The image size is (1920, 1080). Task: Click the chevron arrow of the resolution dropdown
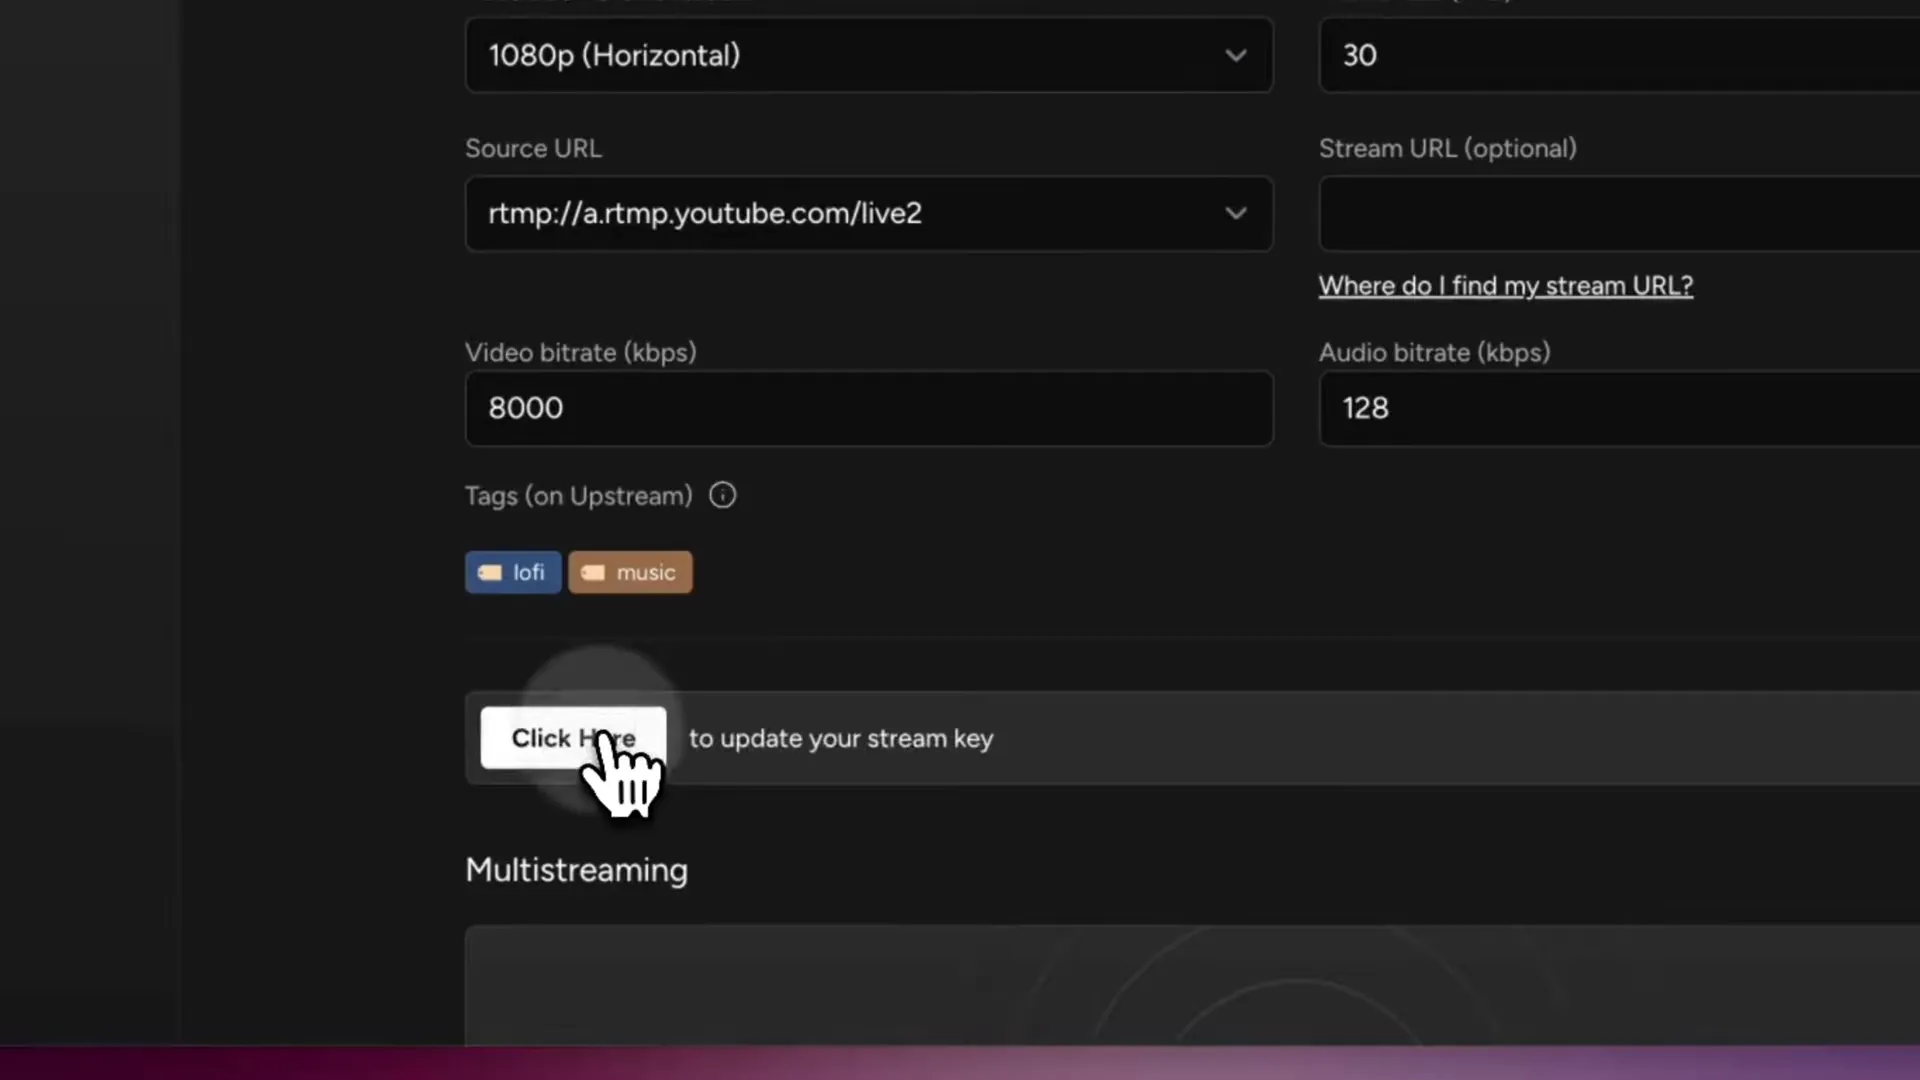pyautogui.click(x=1236, y=55)
